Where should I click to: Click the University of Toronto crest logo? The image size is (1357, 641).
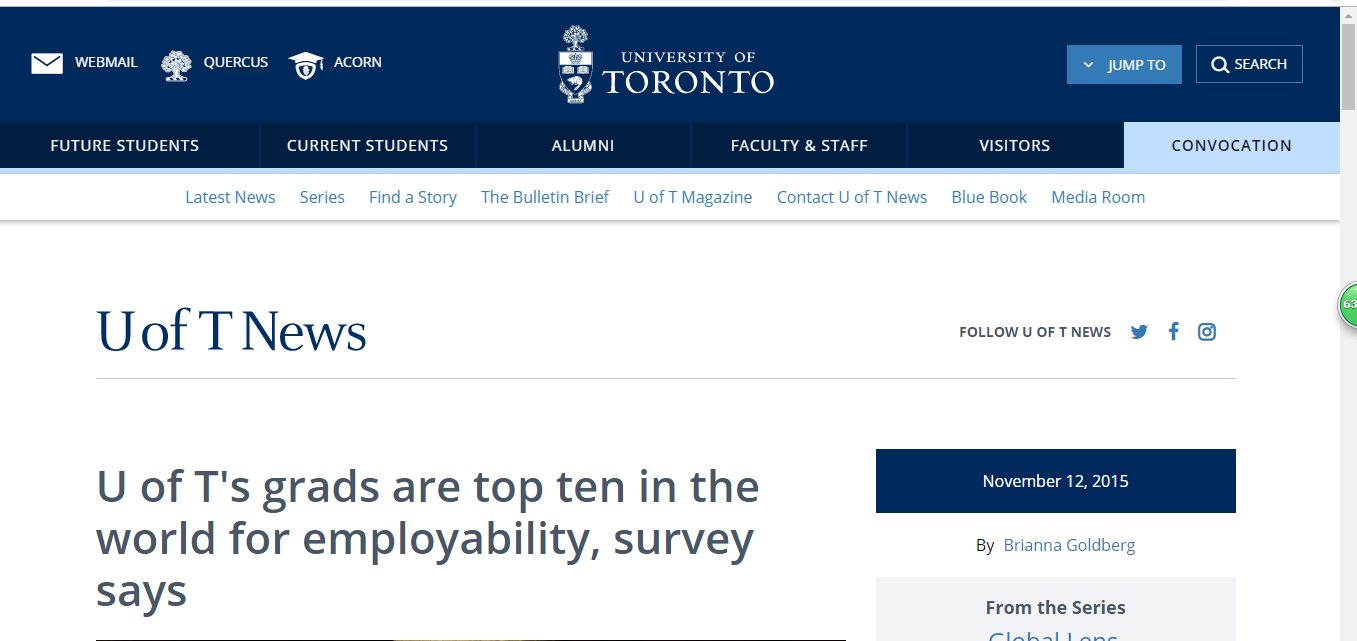(574, 66)
